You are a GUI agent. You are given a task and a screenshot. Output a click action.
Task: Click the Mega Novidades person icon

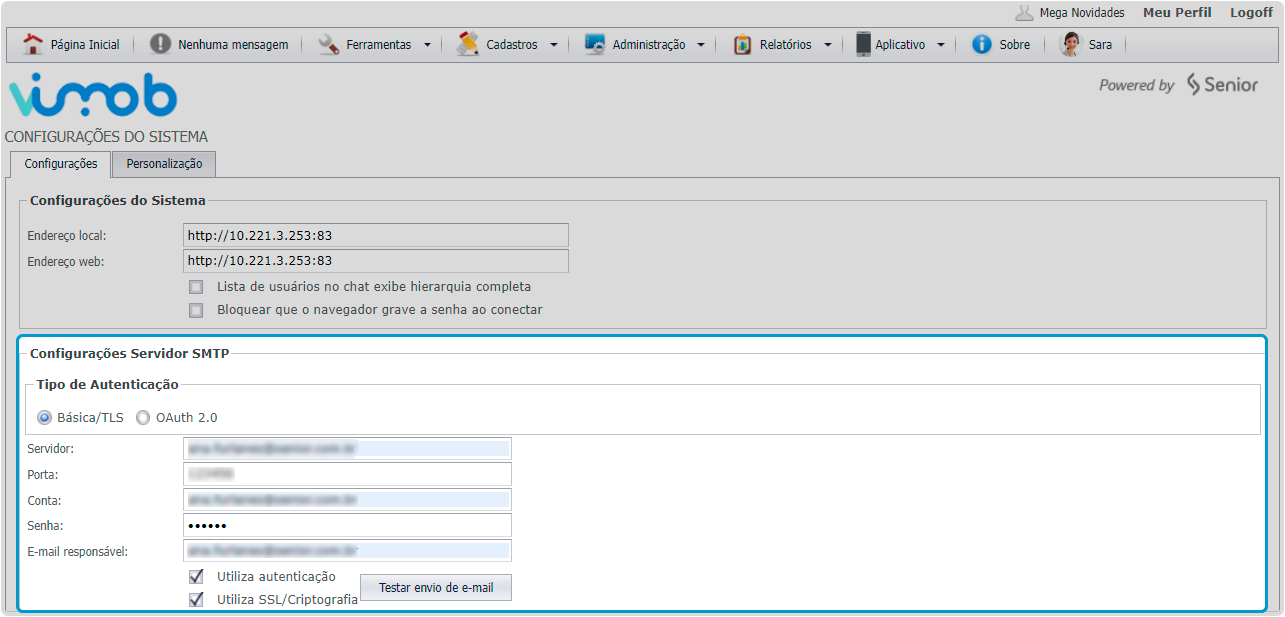coord(1025,13)
